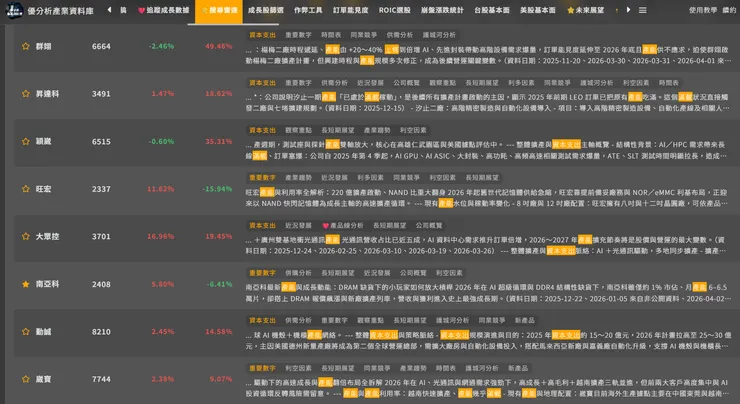Select the highlighted orange active tab
This screenshot has height=404, width=740.
pos(219,10)
